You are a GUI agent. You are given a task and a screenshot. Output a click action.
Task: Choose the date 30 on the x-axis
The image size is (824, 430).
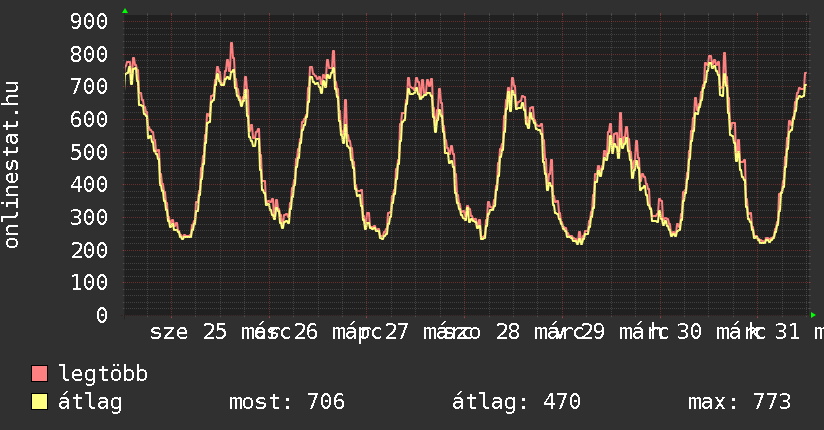click(689, 332)
